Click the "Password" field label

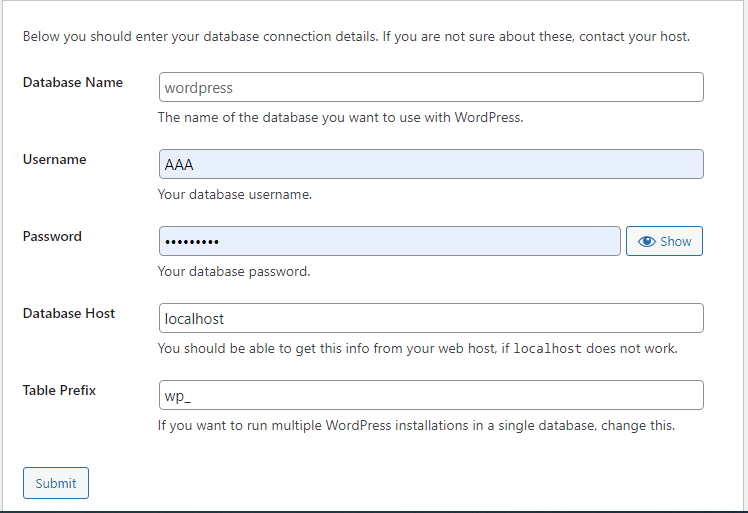point(52,236)
